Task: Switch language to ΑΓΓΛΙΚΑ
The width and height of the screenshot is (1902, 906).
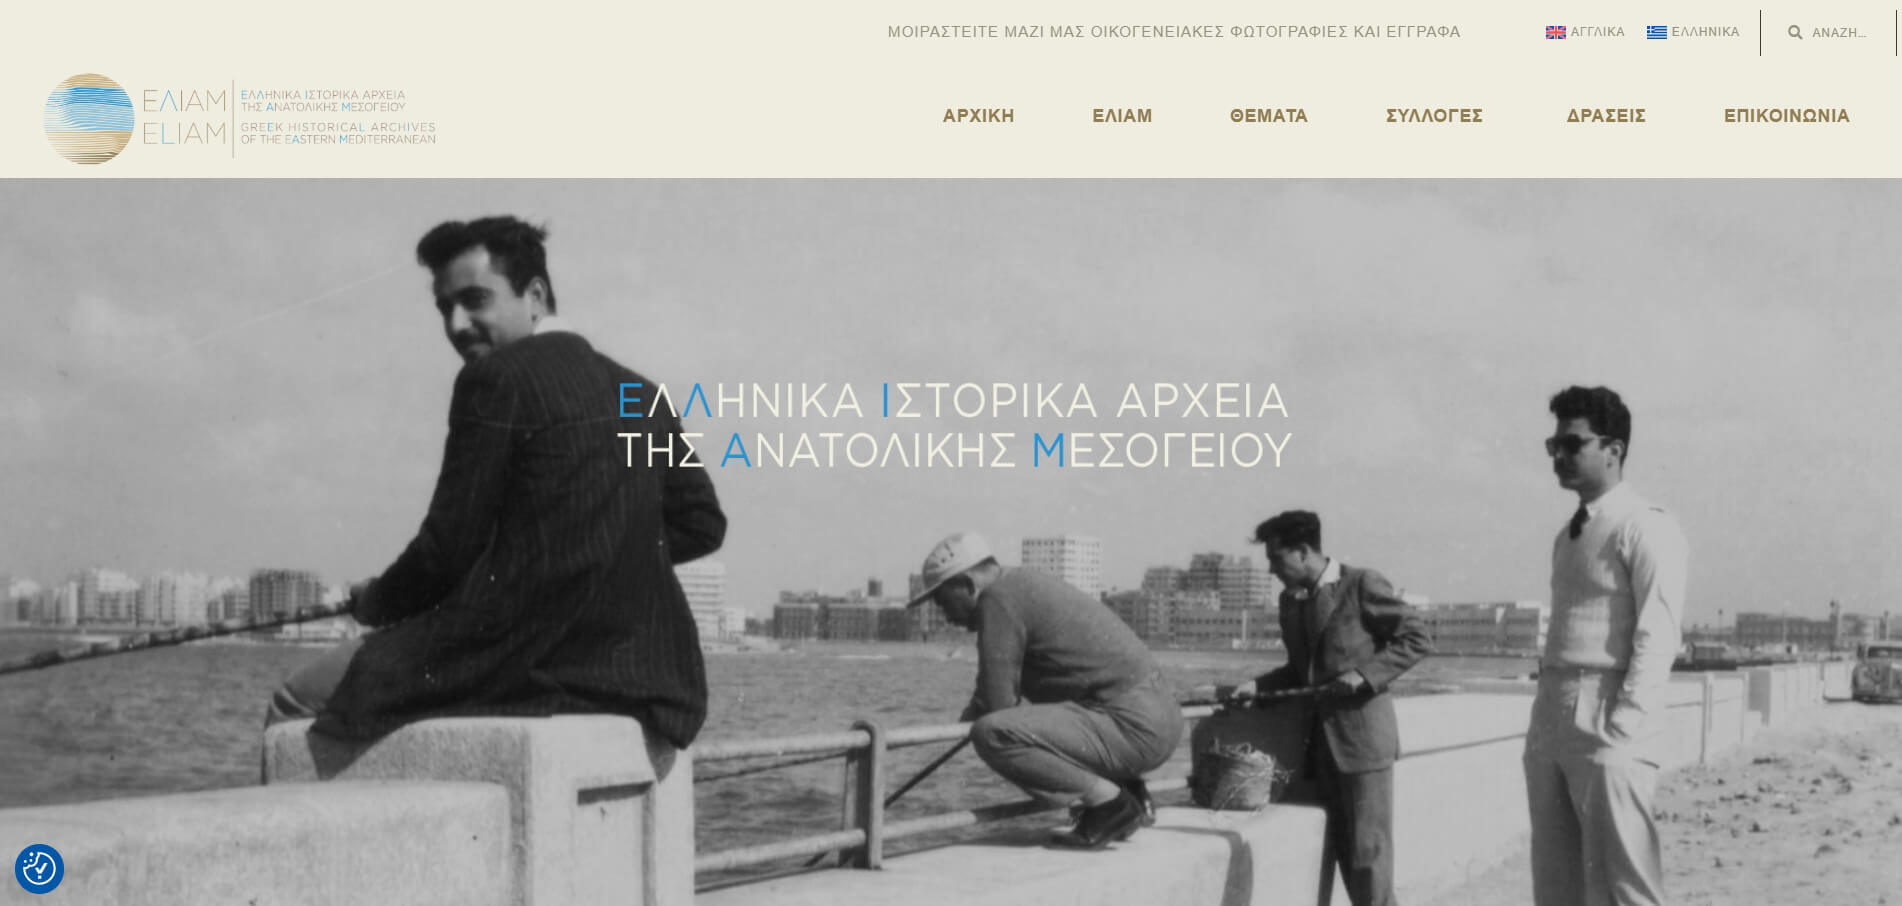Action: (x=1585, y=32)
